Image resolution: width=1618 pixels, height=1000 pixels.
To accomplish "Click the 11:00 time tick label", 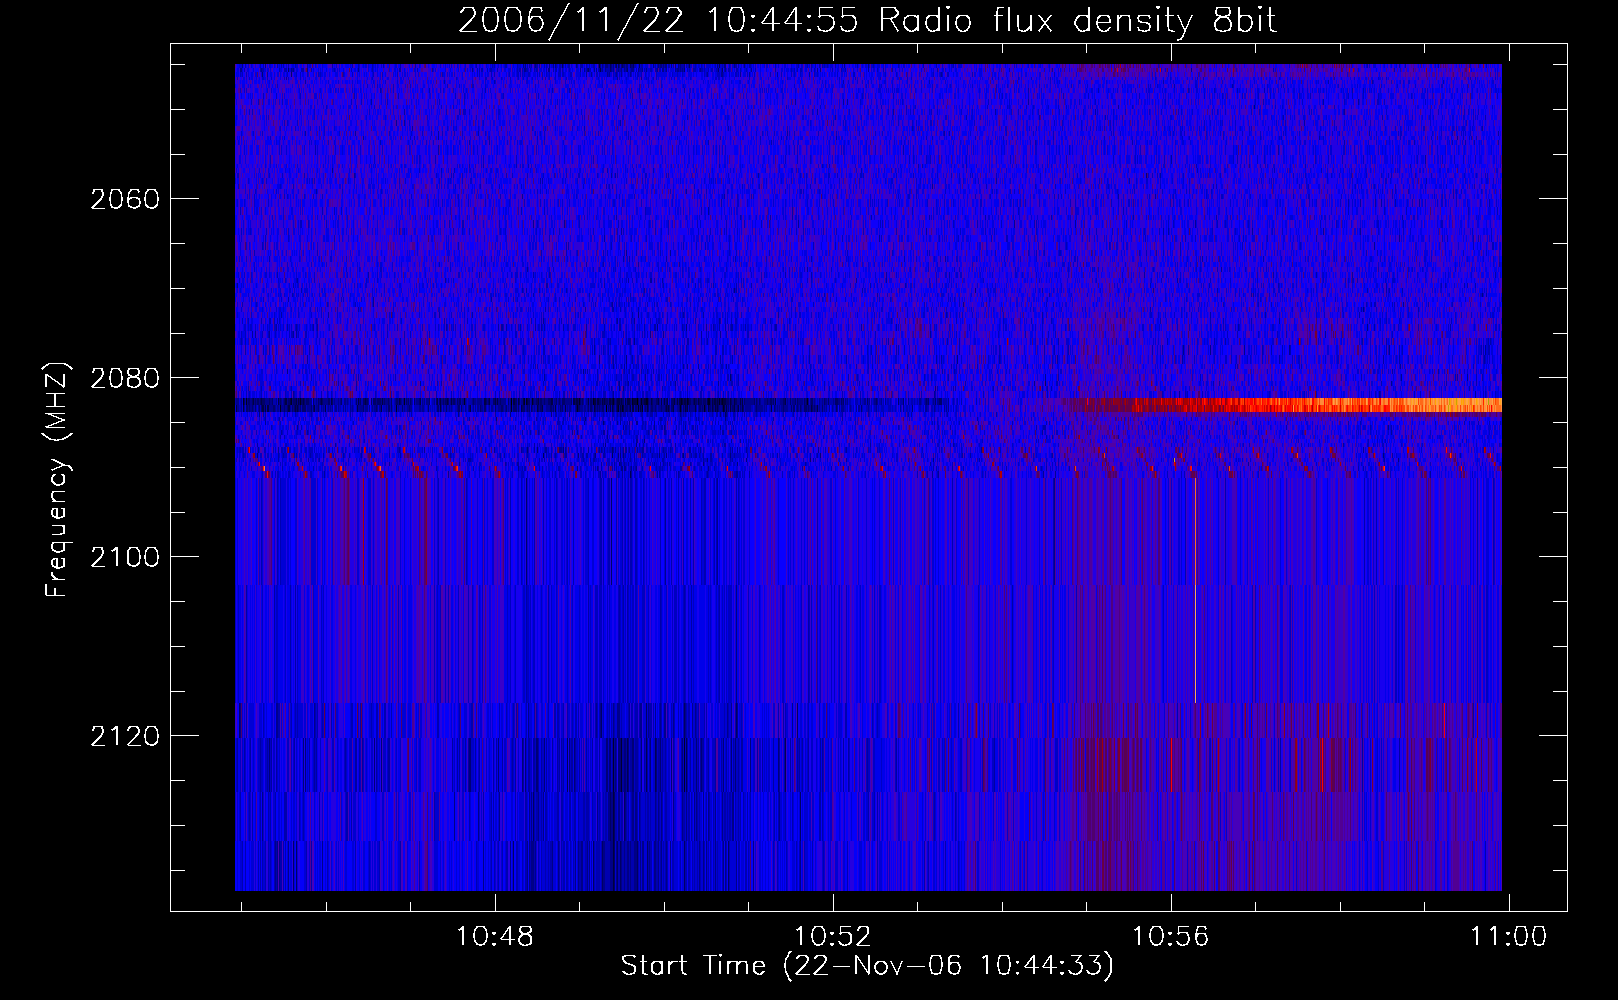I will (1508, 937).
